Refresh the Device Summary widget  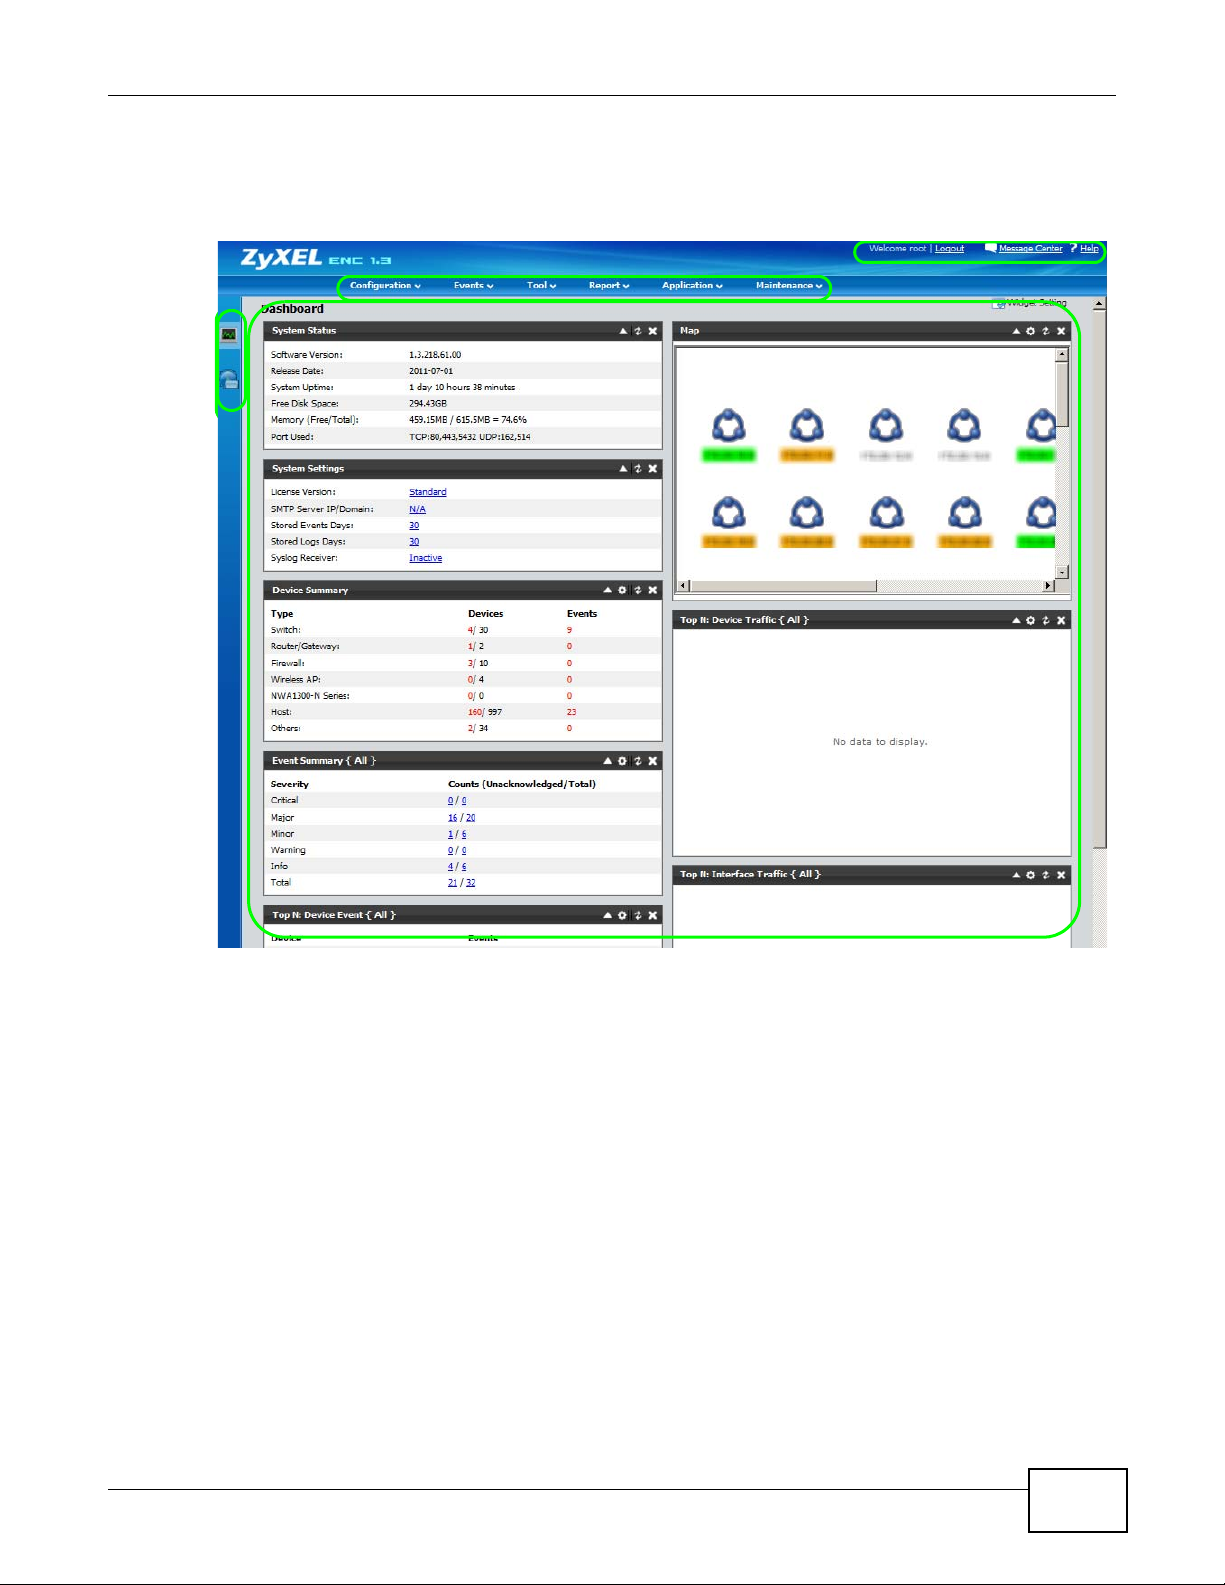[x=638, y=591]
